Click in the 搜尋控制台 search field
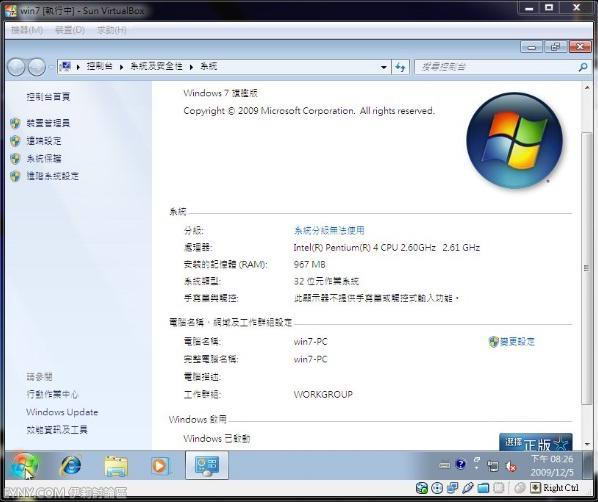 pos(497,67)
